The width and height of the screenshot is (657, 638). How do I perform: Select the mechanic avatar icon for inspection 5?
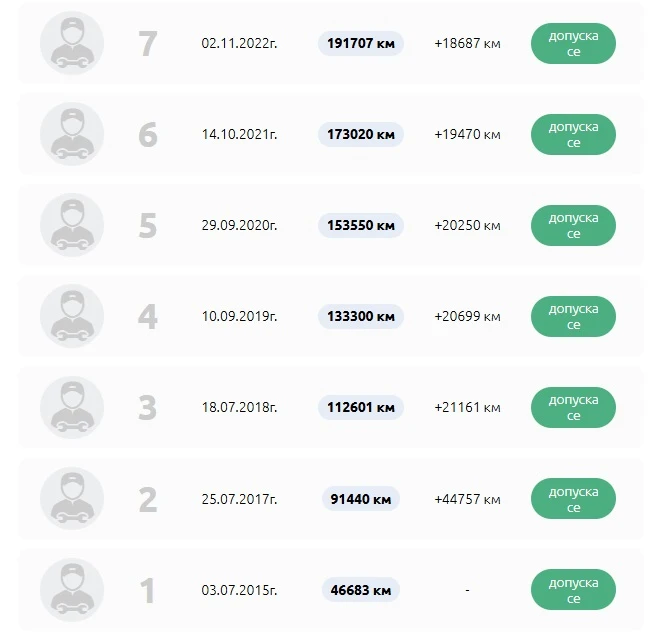coord(72,225)
